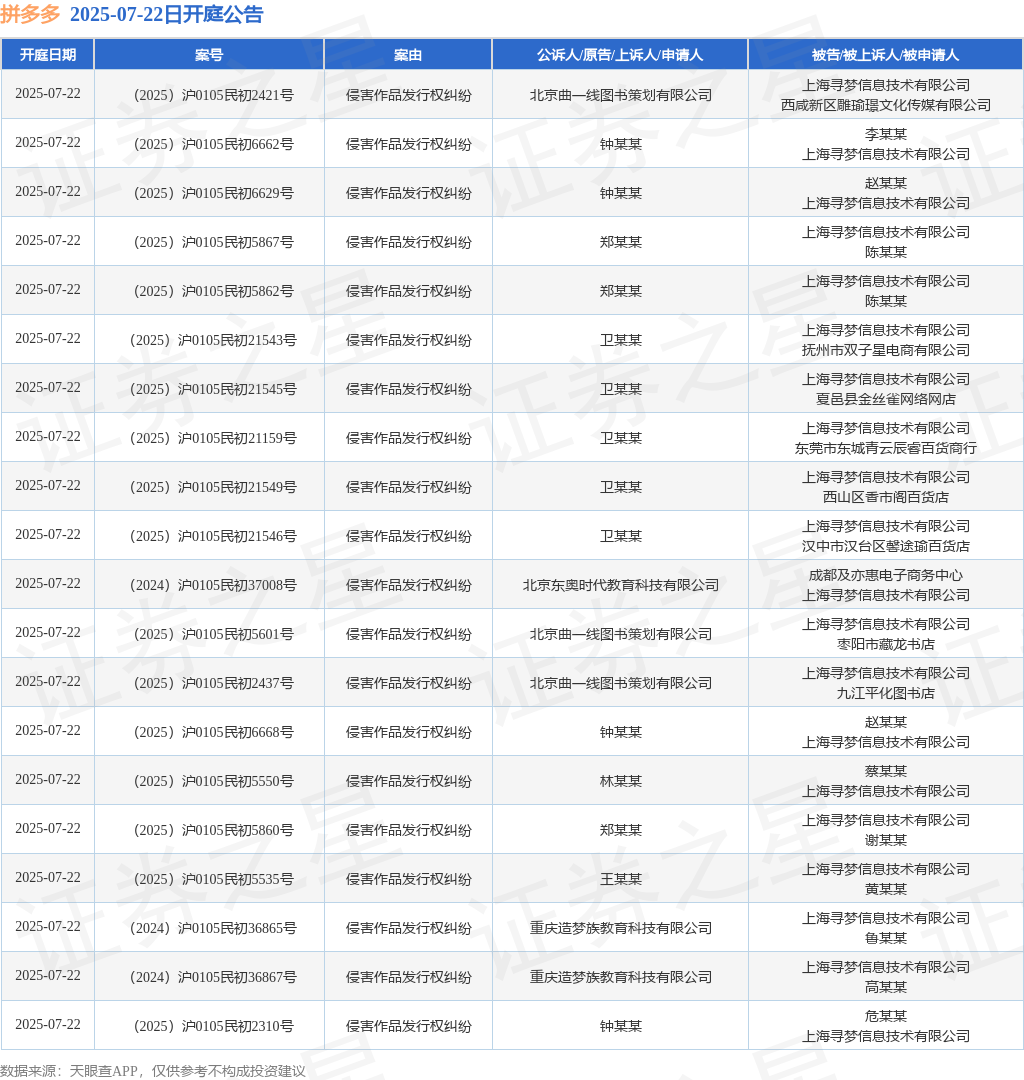The width and height of the screenshot is (1024, 1080).
Task: Click defendant 陈某某 in the 5867号 row
Action: coord(886,252)
